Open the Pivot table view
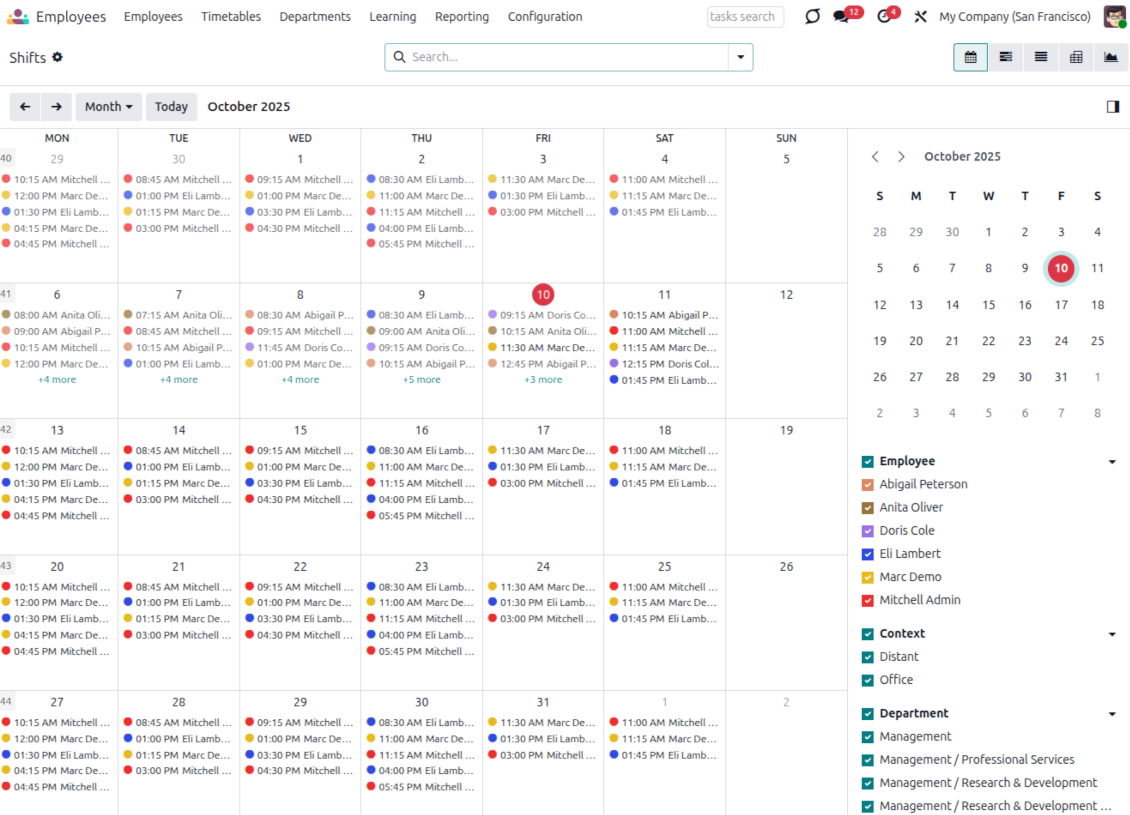Image resolution: width=1130 pixels, height=815 pixels. coord(1076,57)
